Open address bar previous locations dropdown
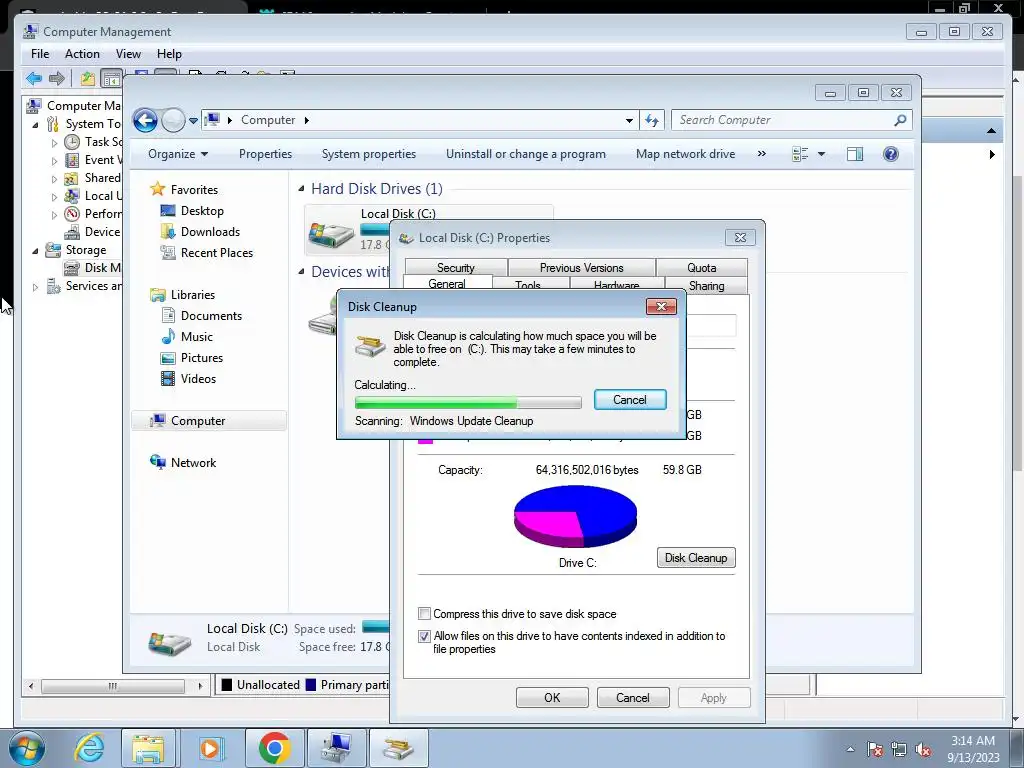1024x768 pixels. 629,120
